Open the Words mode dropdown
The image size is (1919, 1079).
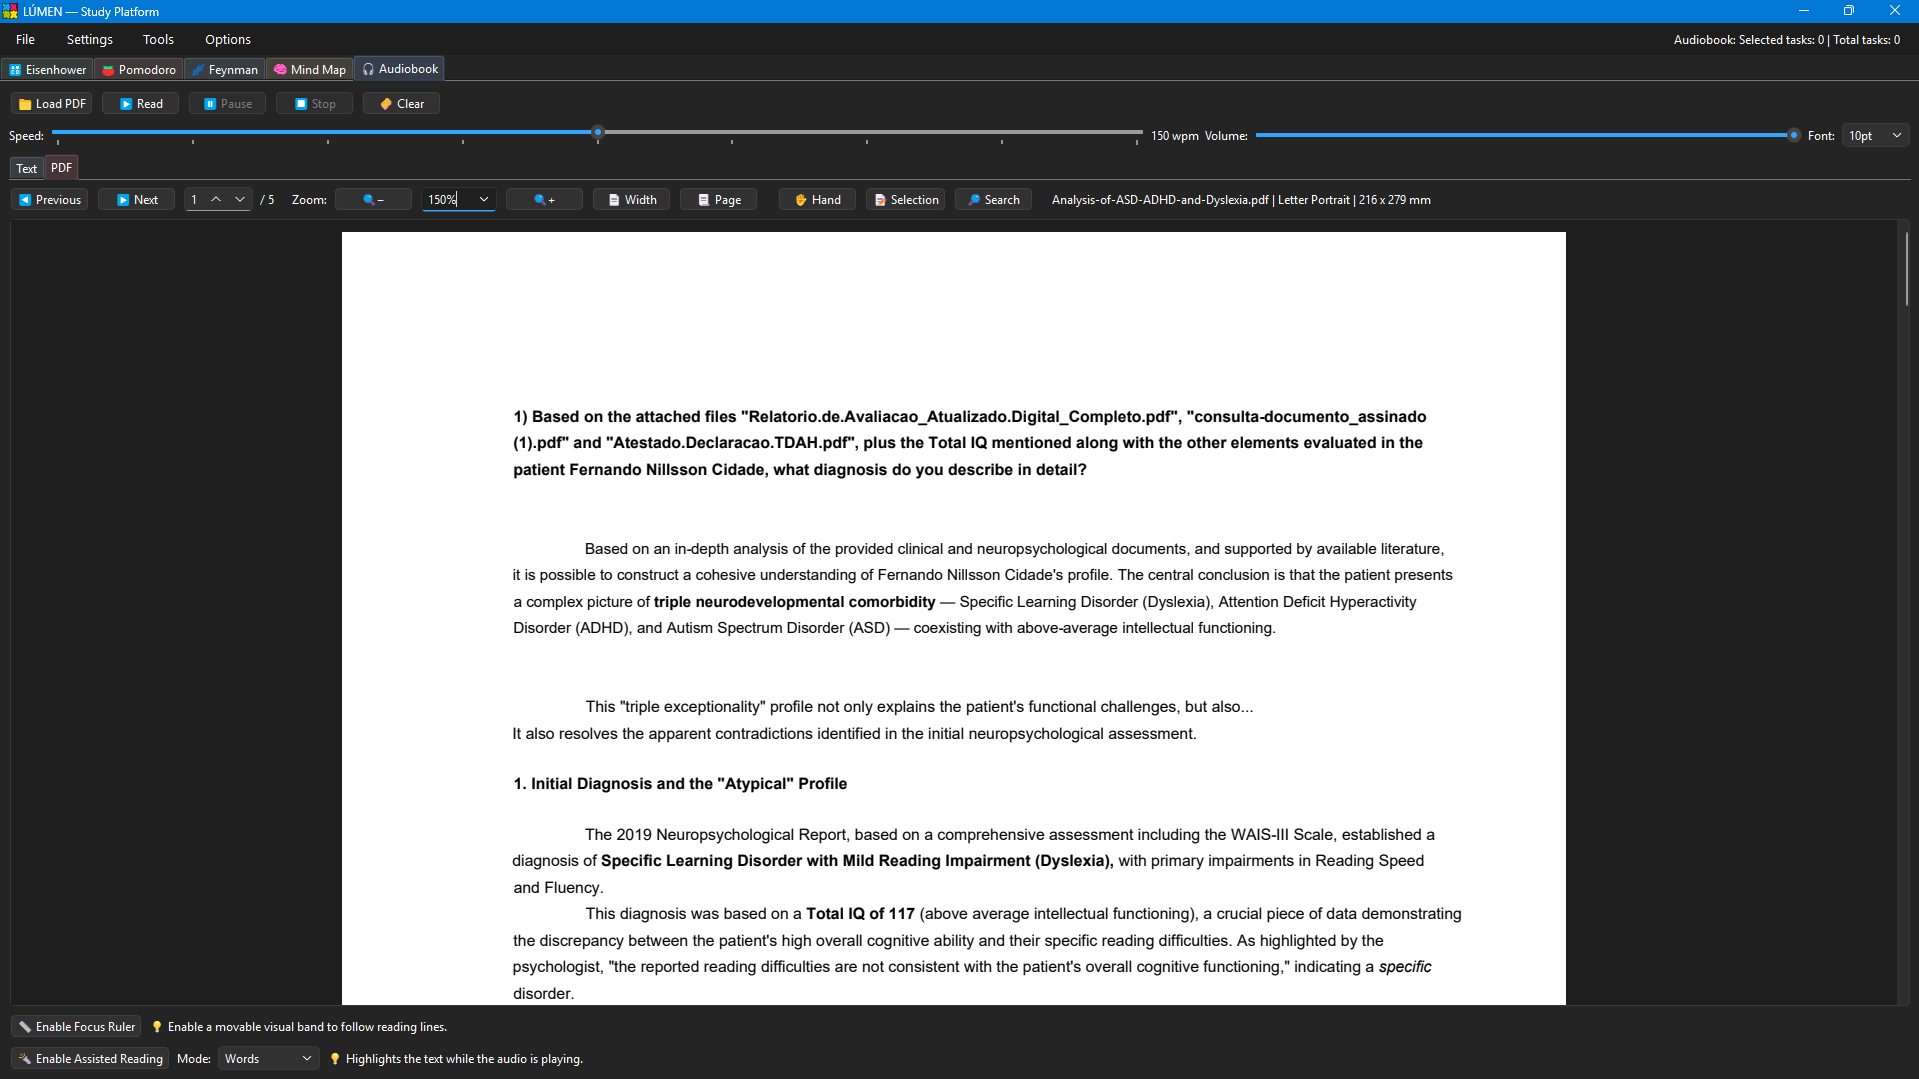pos(268,1059)
